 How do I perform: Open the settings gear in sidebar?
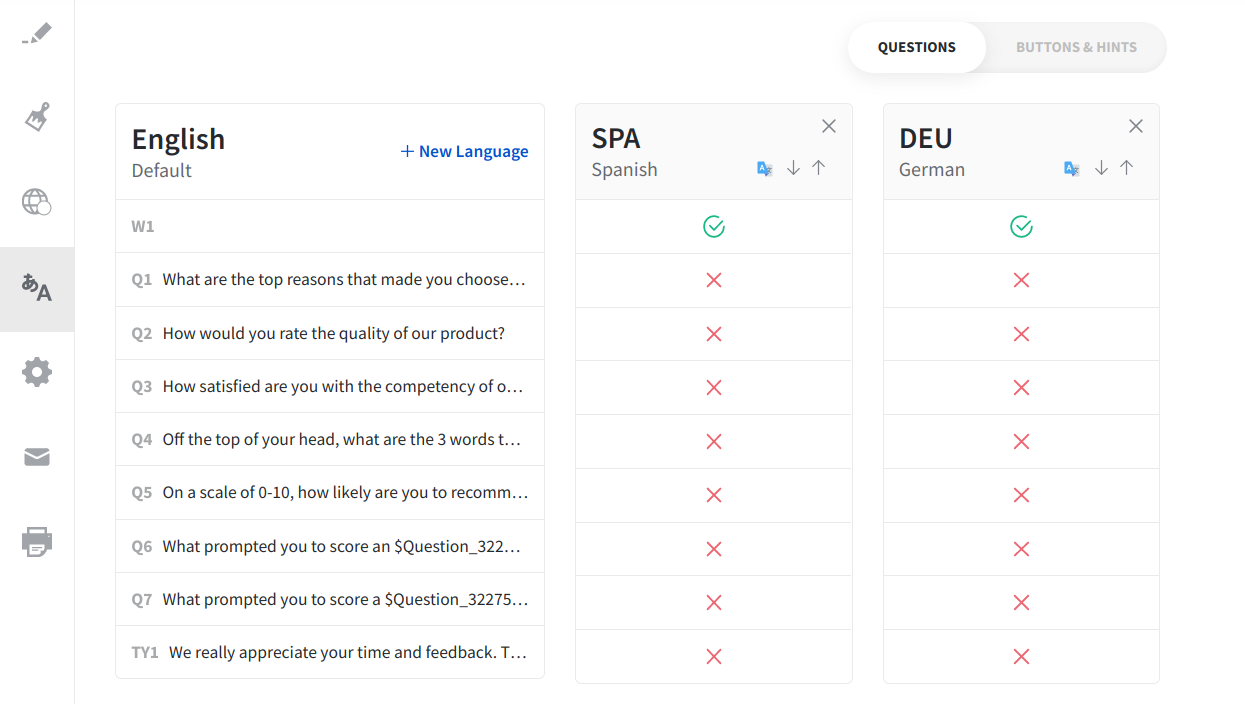(37, 373)
